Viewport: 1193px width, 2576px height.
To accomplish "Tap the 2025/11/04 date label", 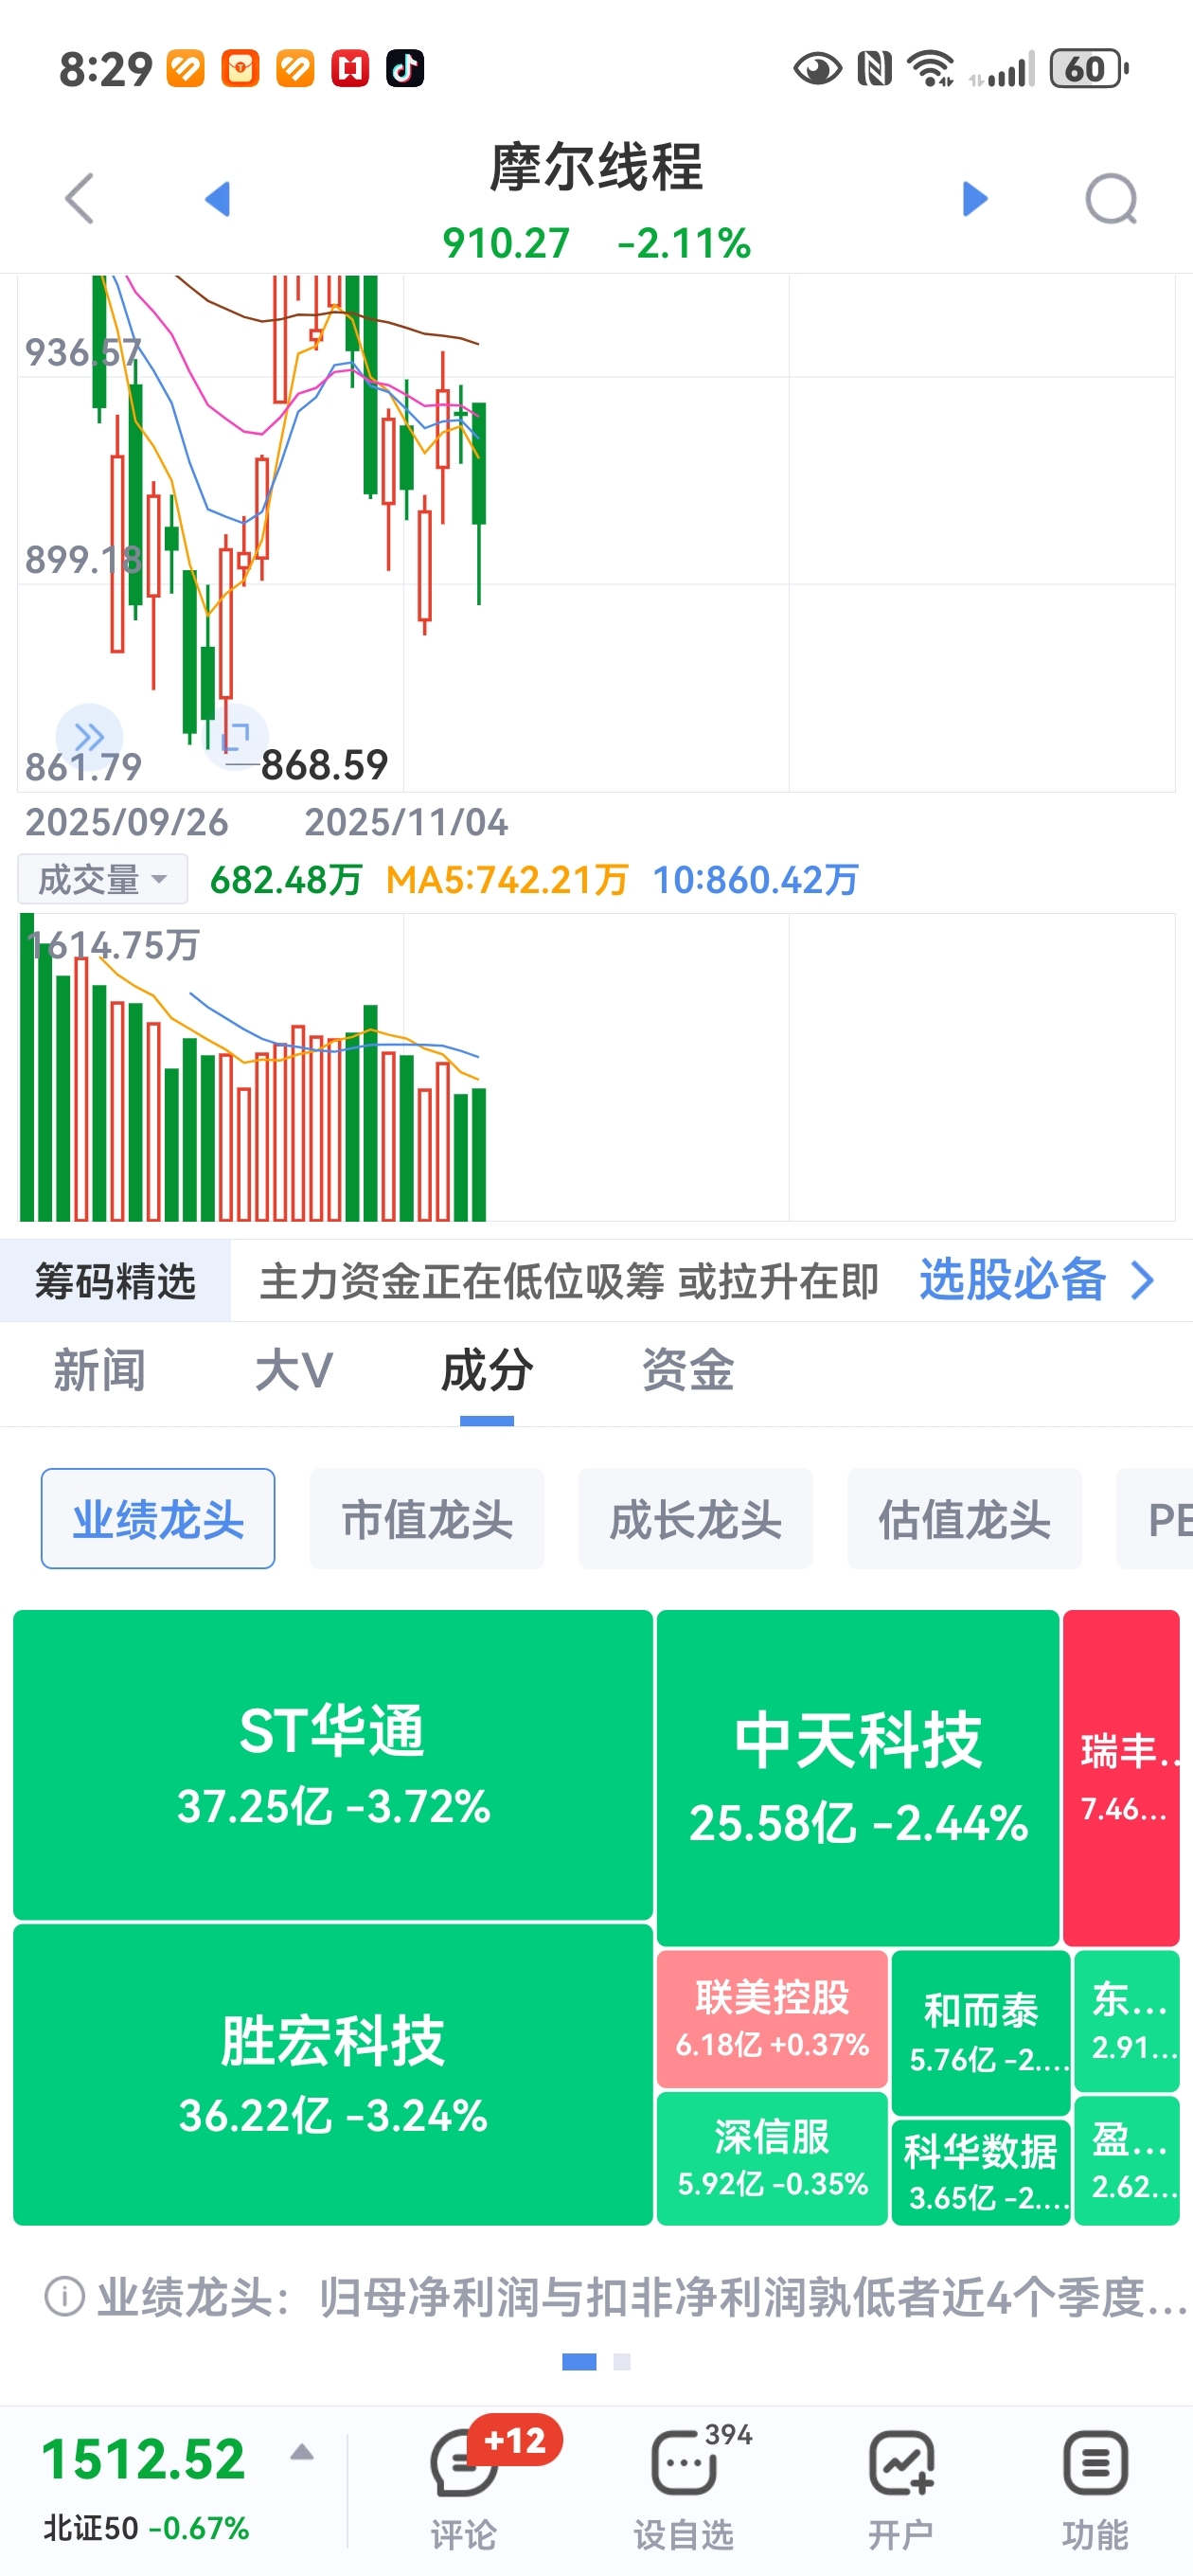I will 406,822.
